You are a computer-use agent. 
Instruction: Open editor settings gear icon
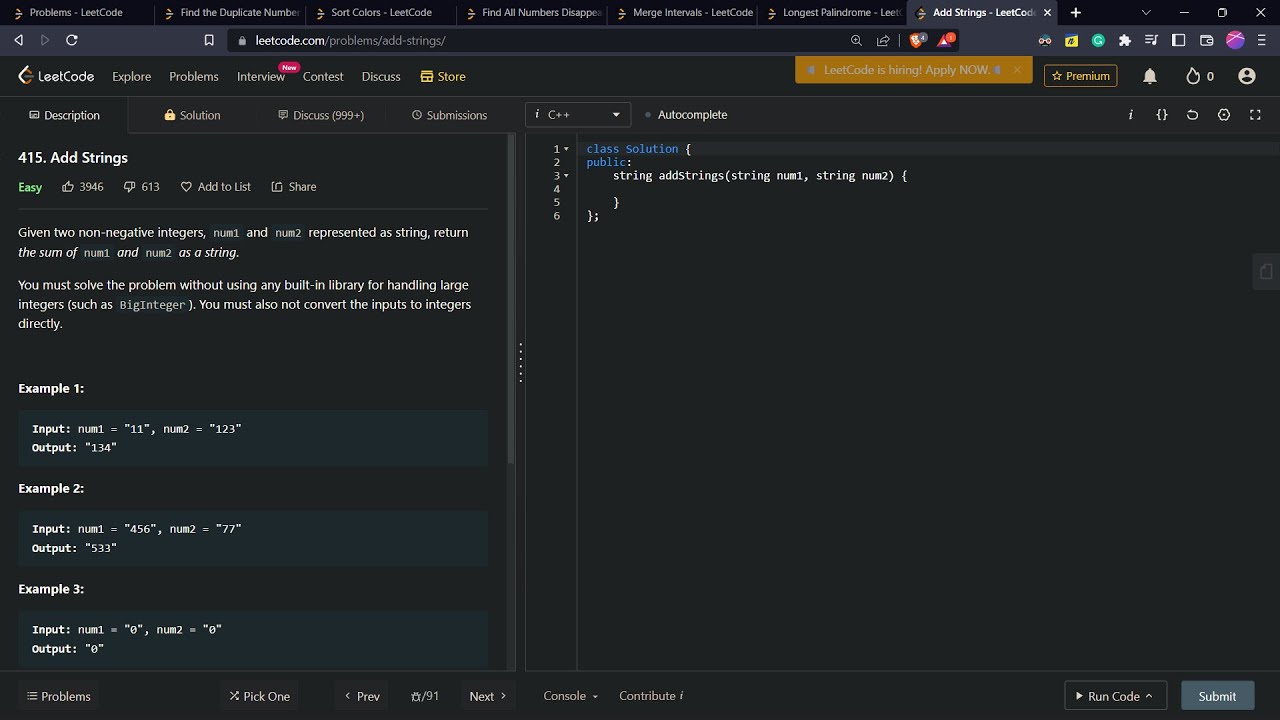click(x=1224, y=115)
